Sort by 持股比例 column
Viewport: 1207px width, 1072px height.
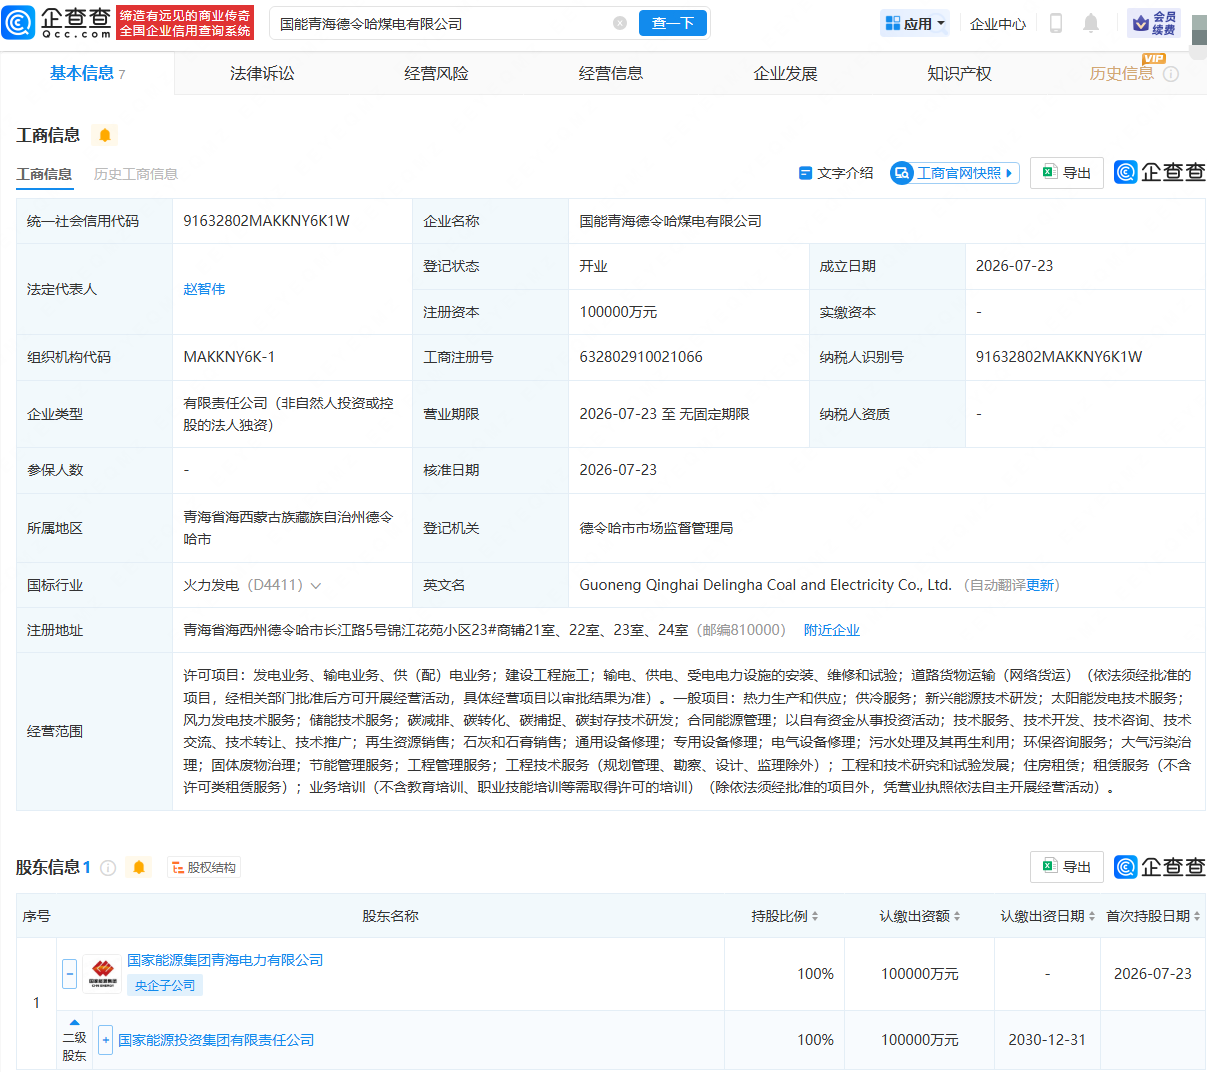tap(814, 916)
